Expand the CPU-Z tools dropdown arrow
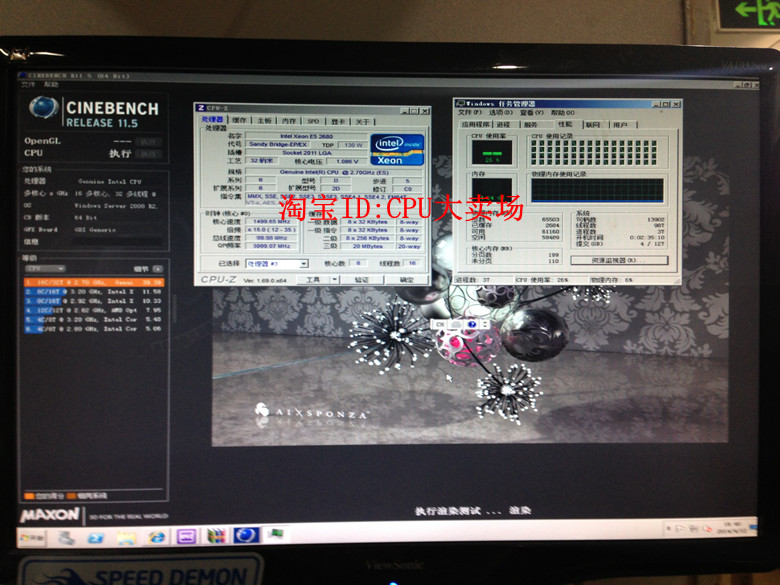The image size is (780, 585). click(x=335, y=280)
